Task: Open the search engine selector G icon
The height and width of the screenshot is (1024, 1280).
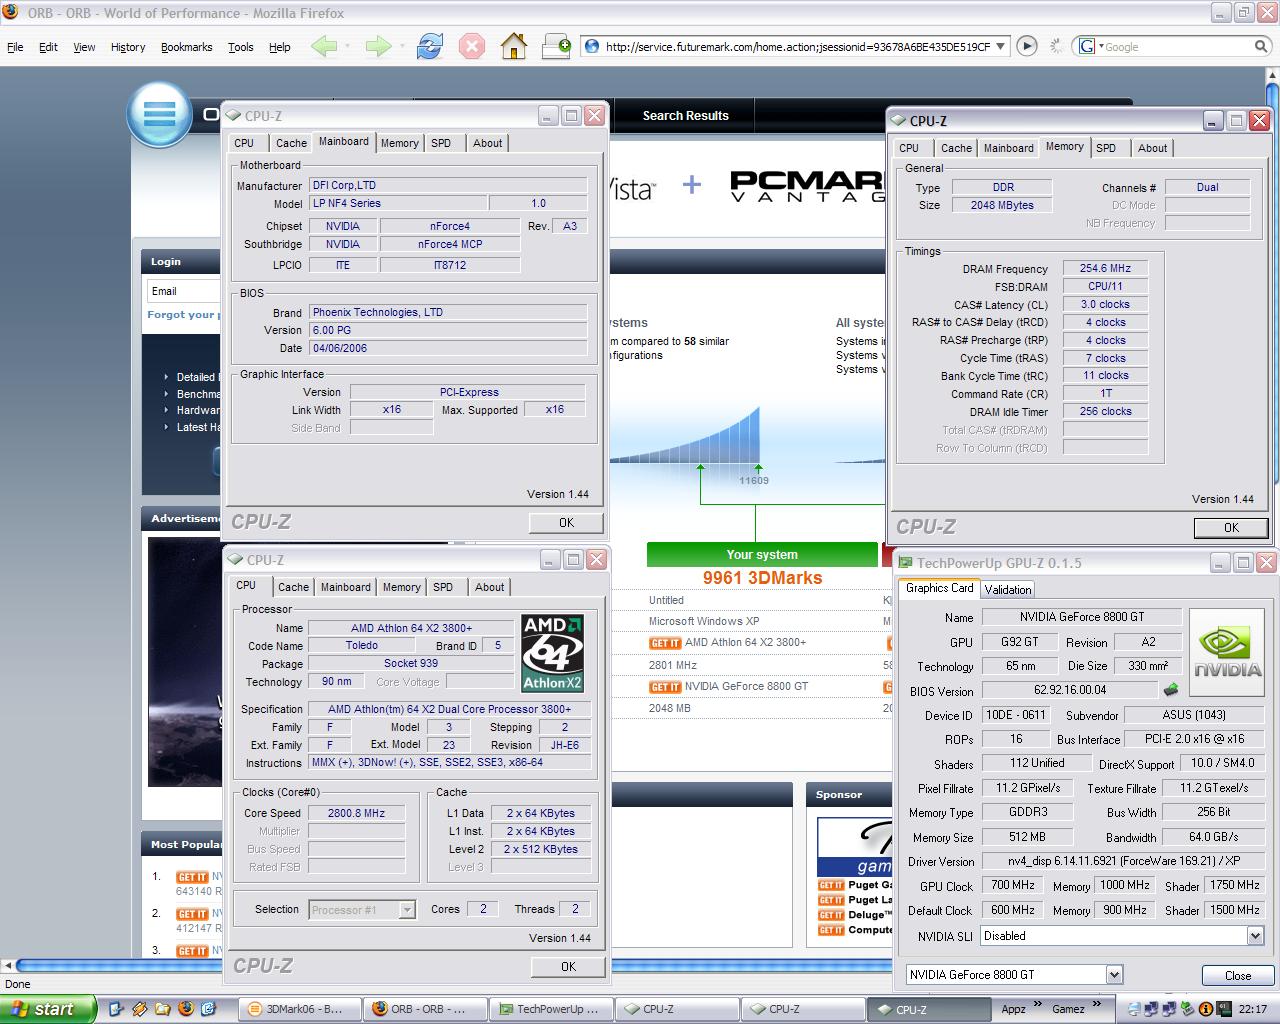Action: (1090, 46)
